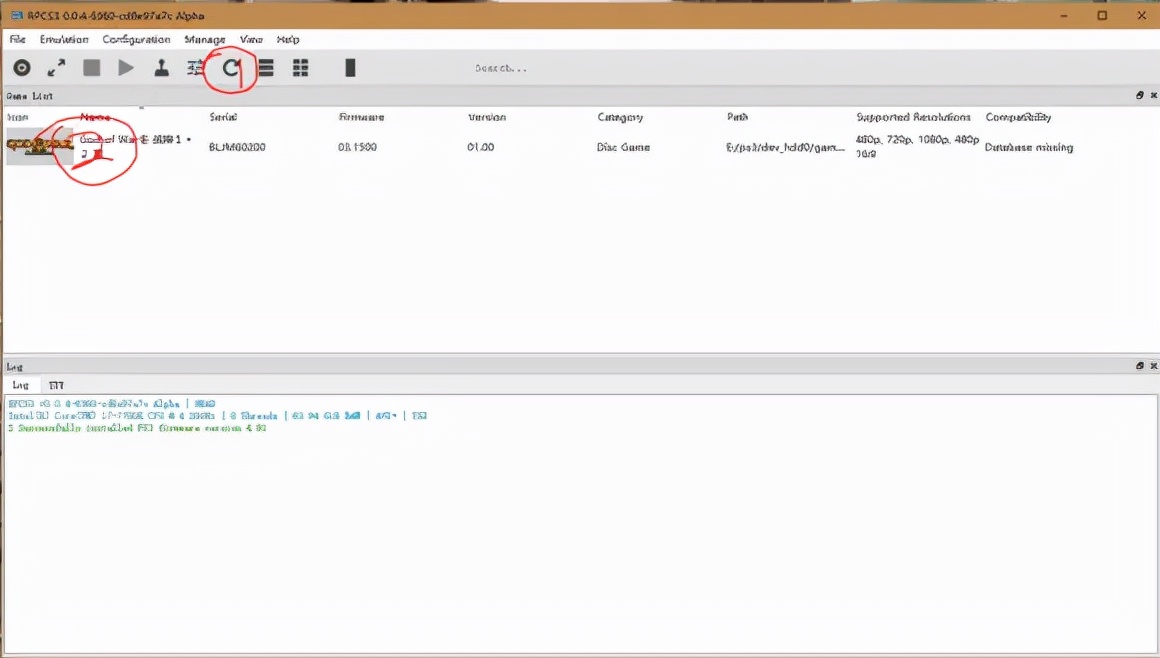Open the Controllers (joystick) settings icon
1160x658 pixels.
click(161, 68)
